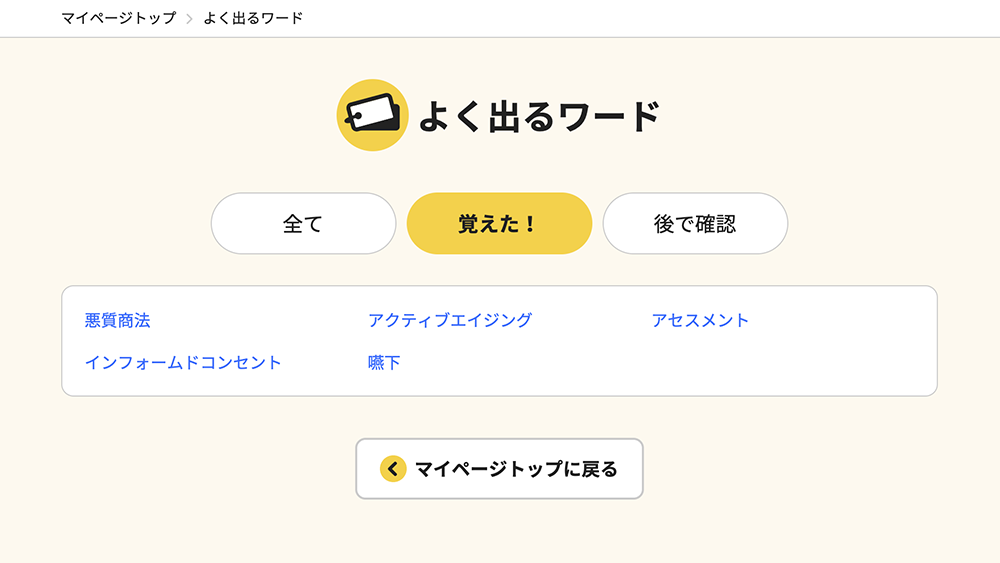Image resolution: width=1000 pixels, height=563 pixels.
Task: View the インフォームドコンセント entry
Action: point(183,362)
